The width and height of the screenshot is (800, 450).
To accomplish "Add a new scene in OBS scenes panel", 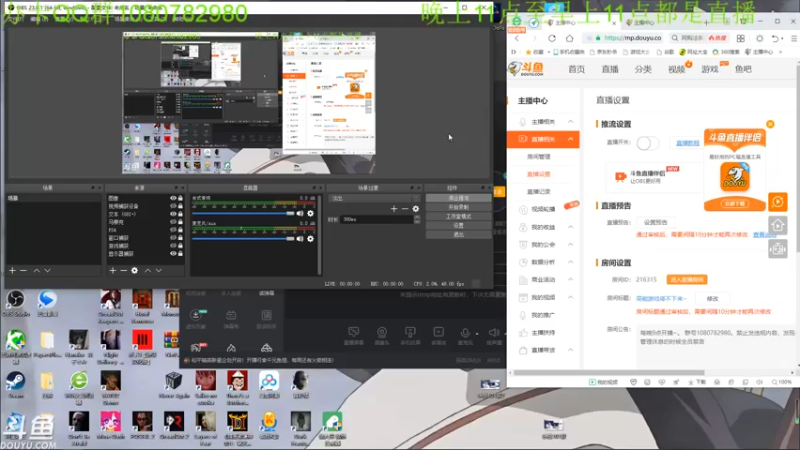I will [12, 270].
